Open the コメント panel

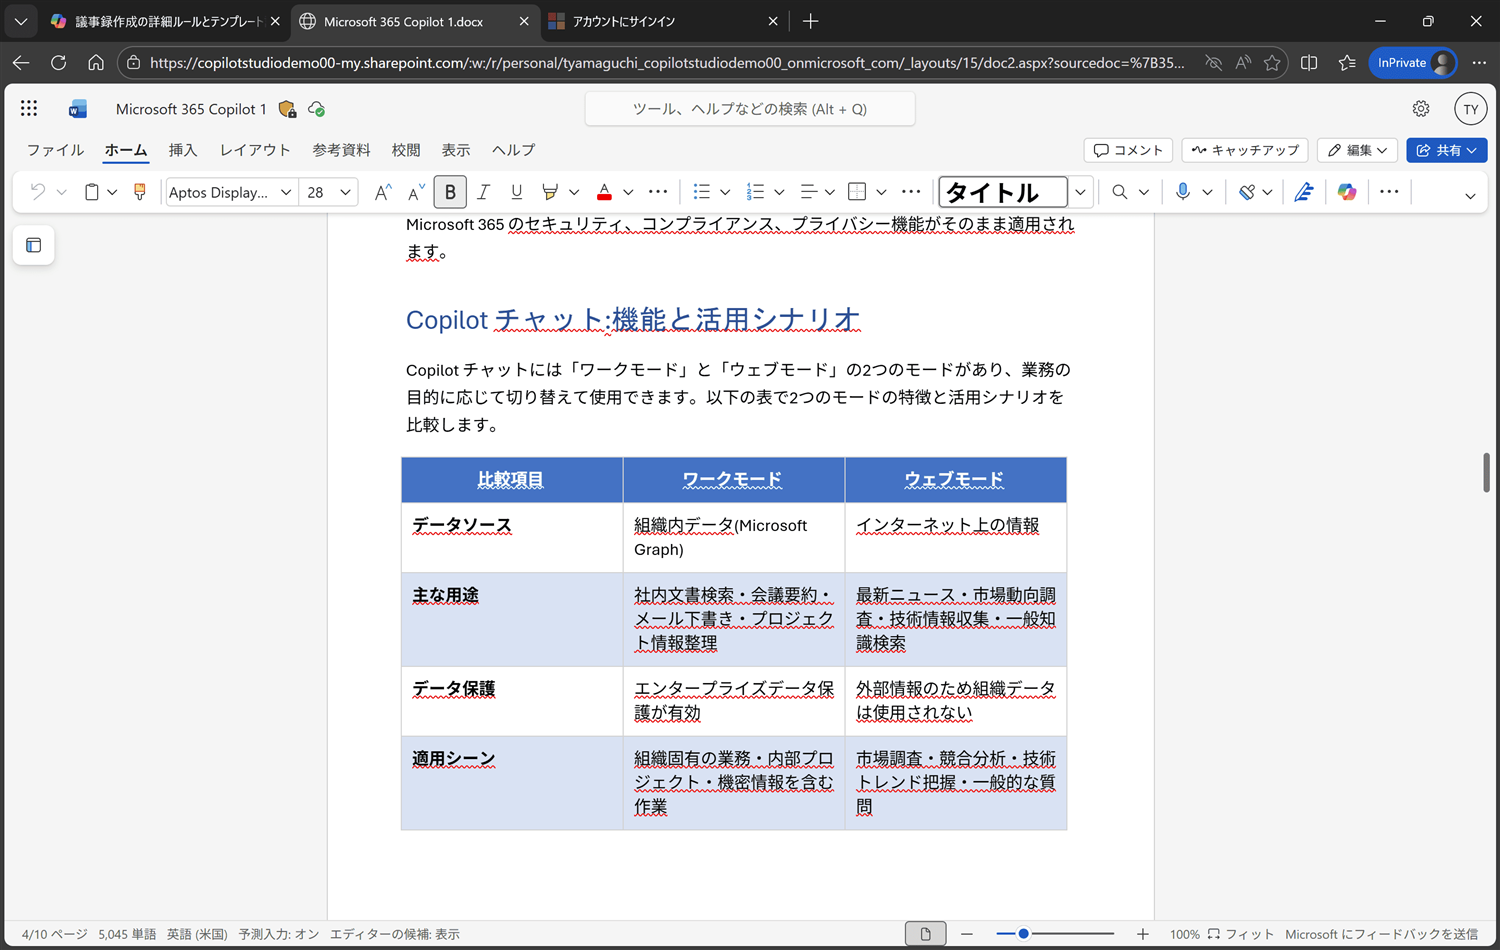(1128, 150)
